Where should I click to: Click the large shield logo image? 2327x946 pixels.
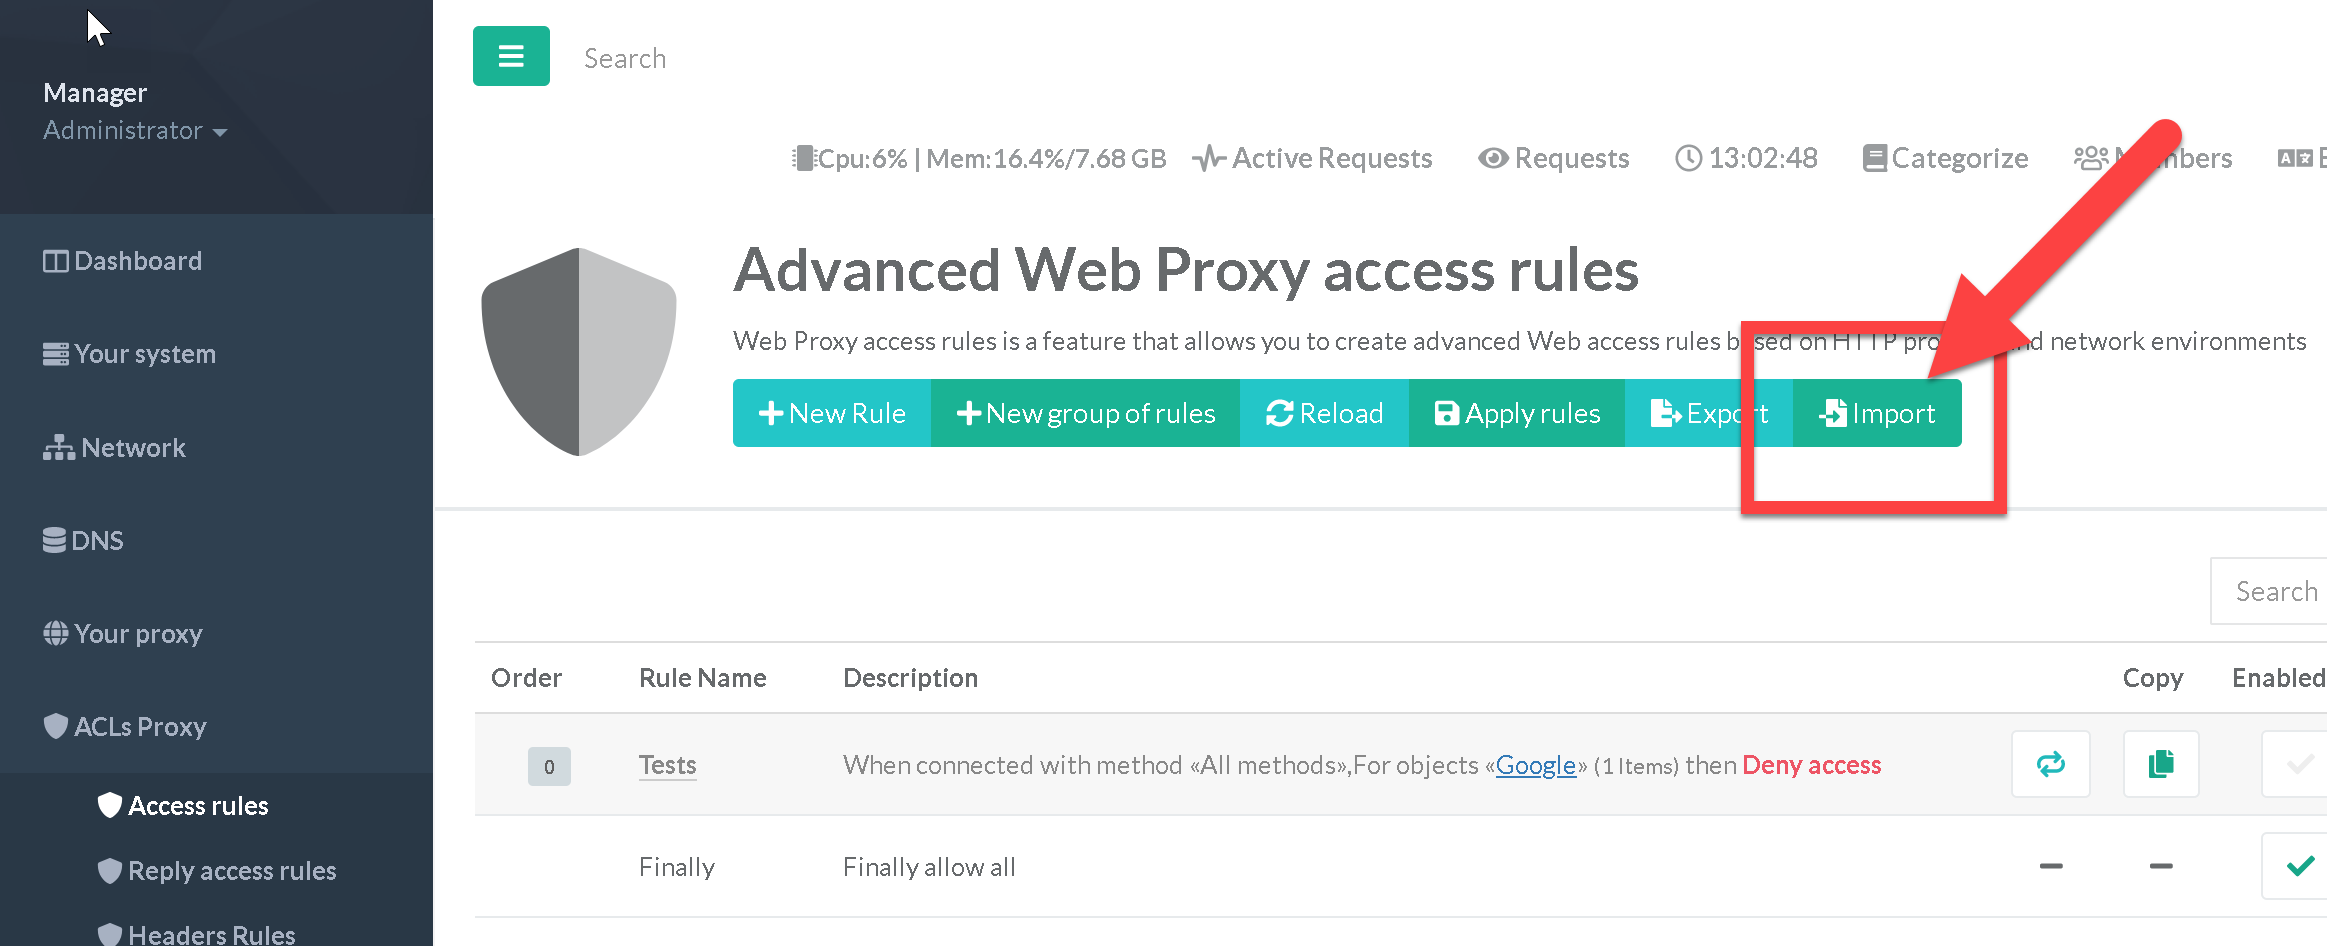(579, 351)
